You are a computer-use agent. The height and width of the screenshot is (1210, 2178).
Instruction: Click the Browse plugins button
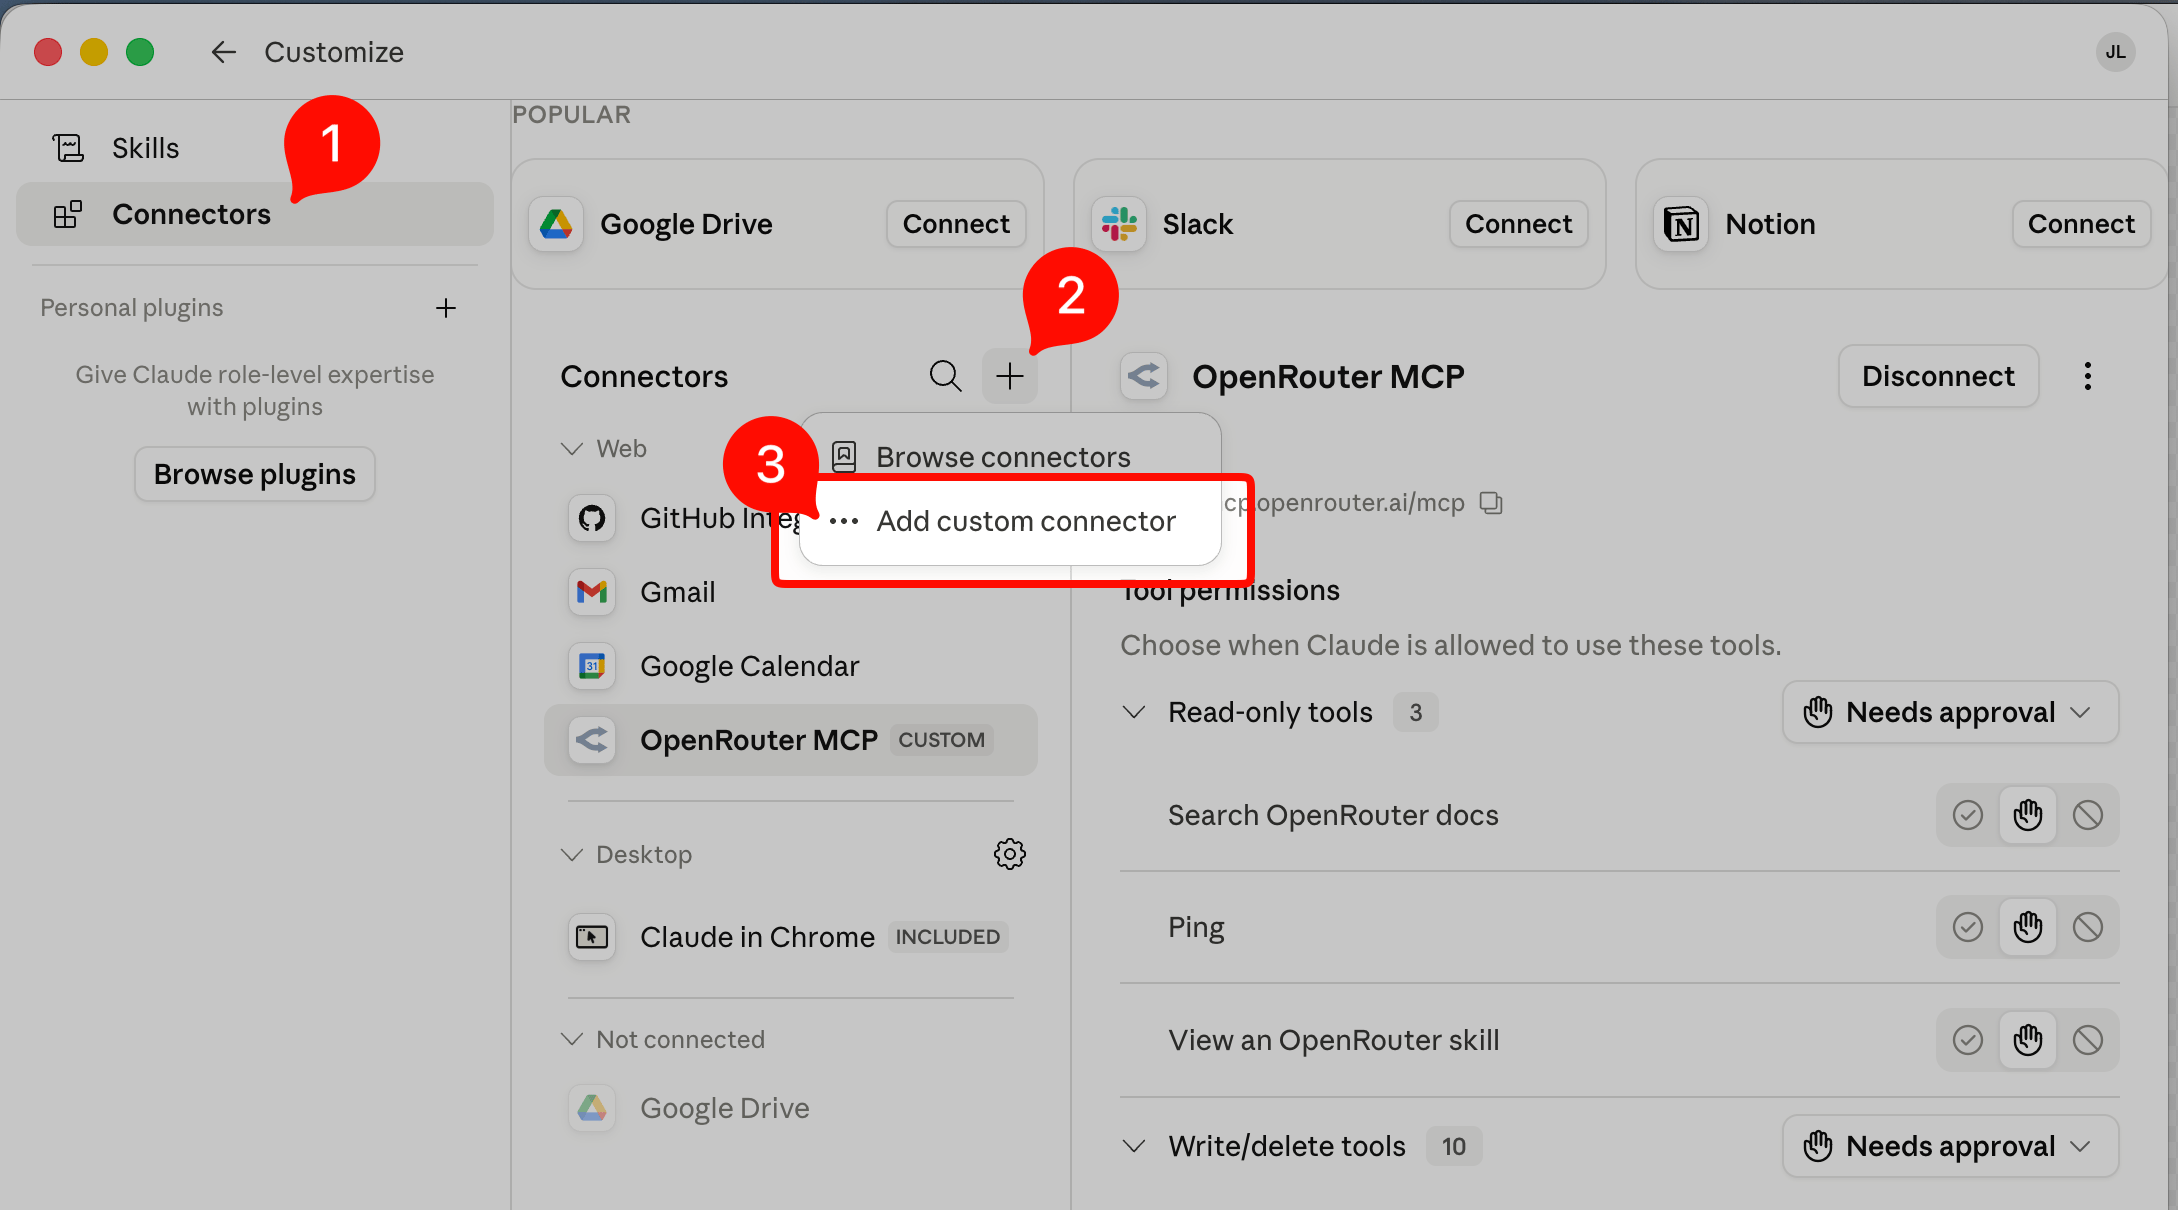pos(255,474)
